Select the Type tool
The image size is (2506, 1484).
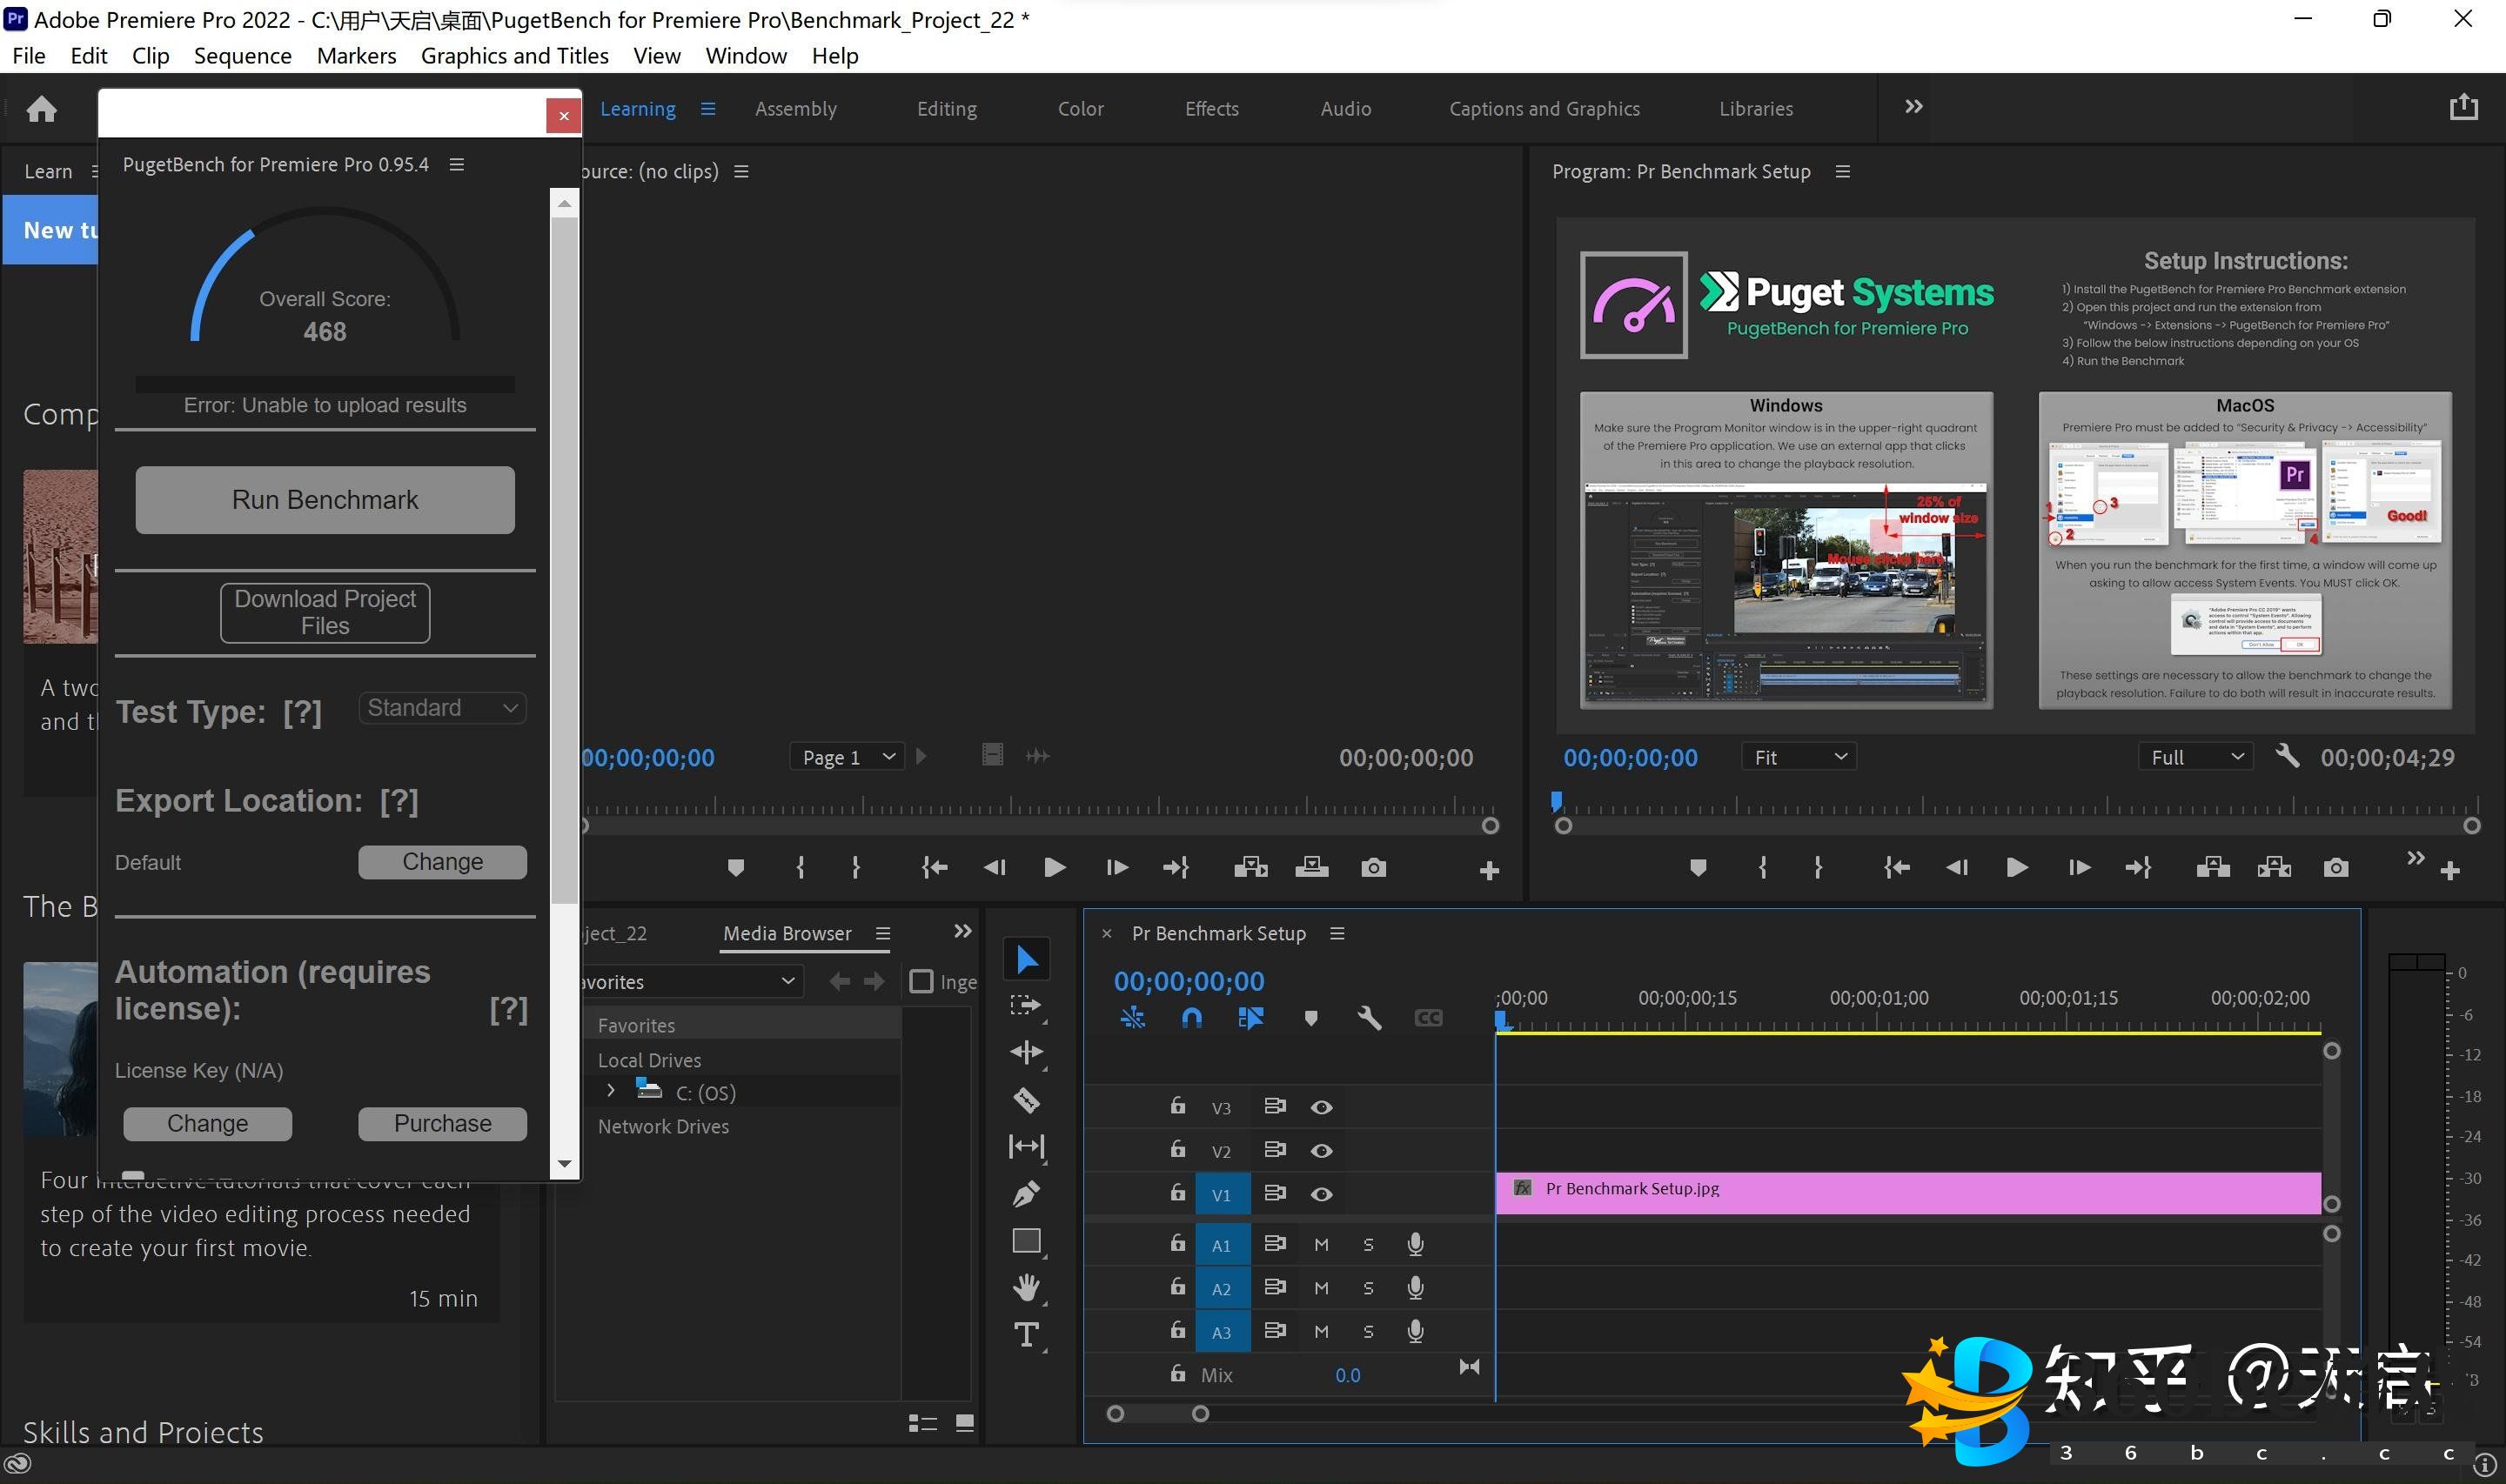[x=1026, y=1334]
